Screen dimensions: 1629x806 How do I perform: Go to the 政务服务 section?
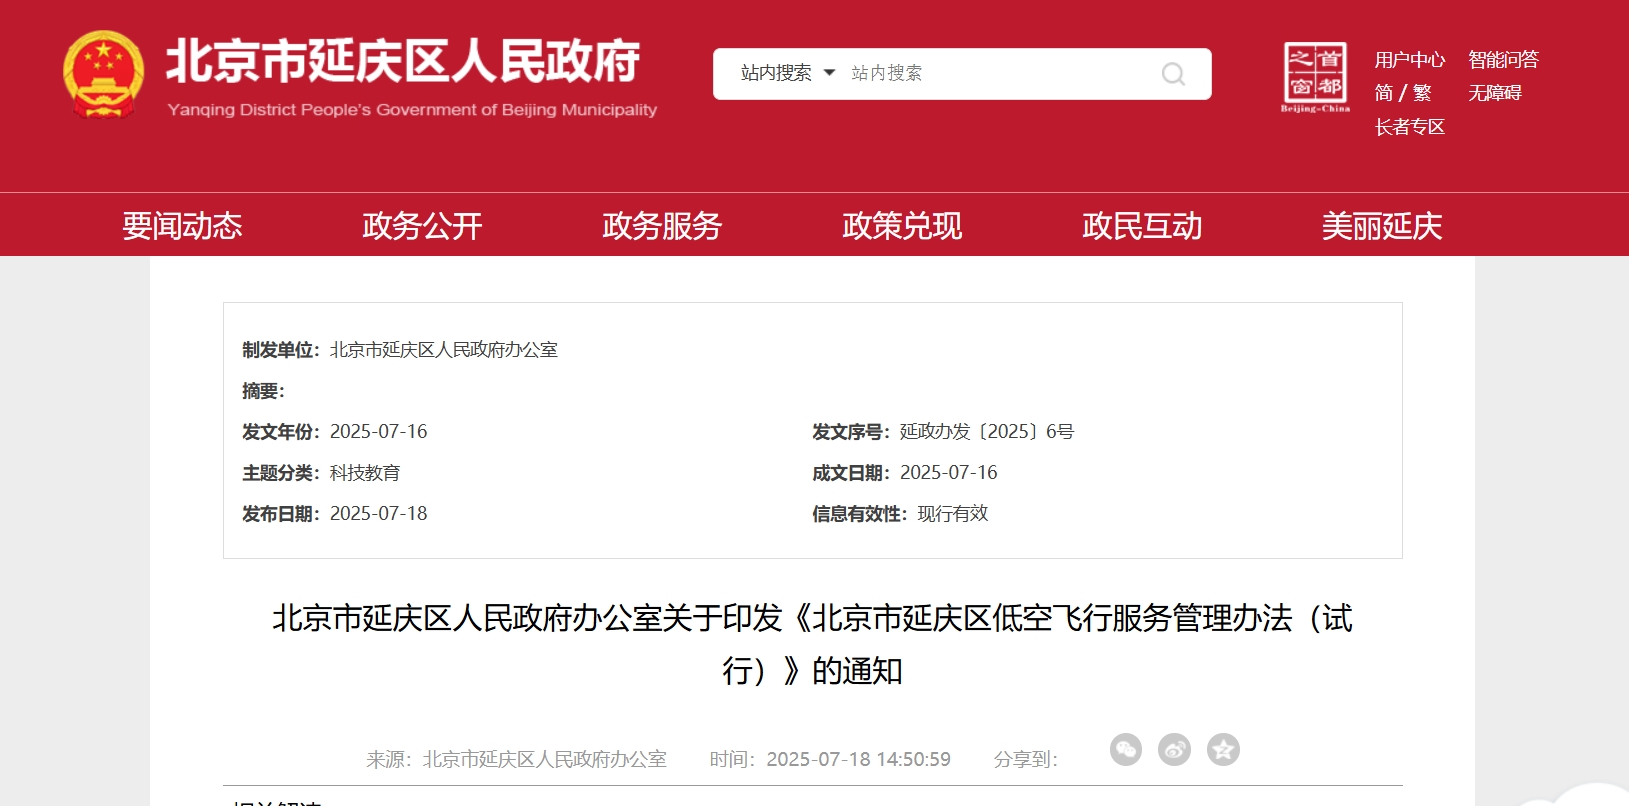pos(662,226)
